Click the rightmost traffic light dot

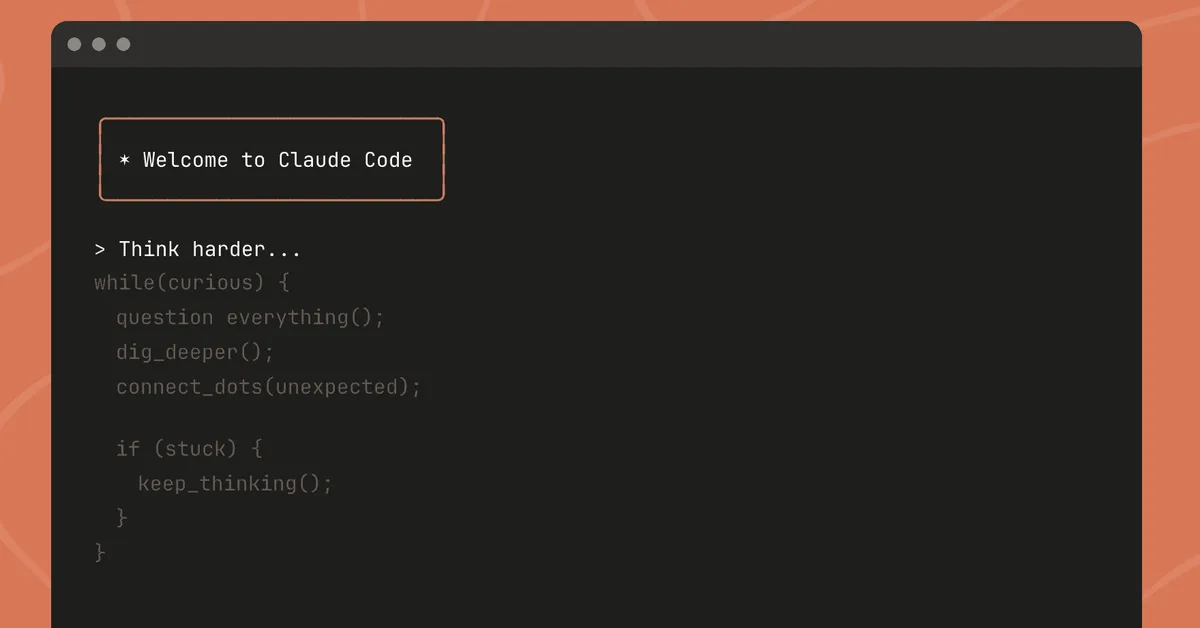[122, 44]
